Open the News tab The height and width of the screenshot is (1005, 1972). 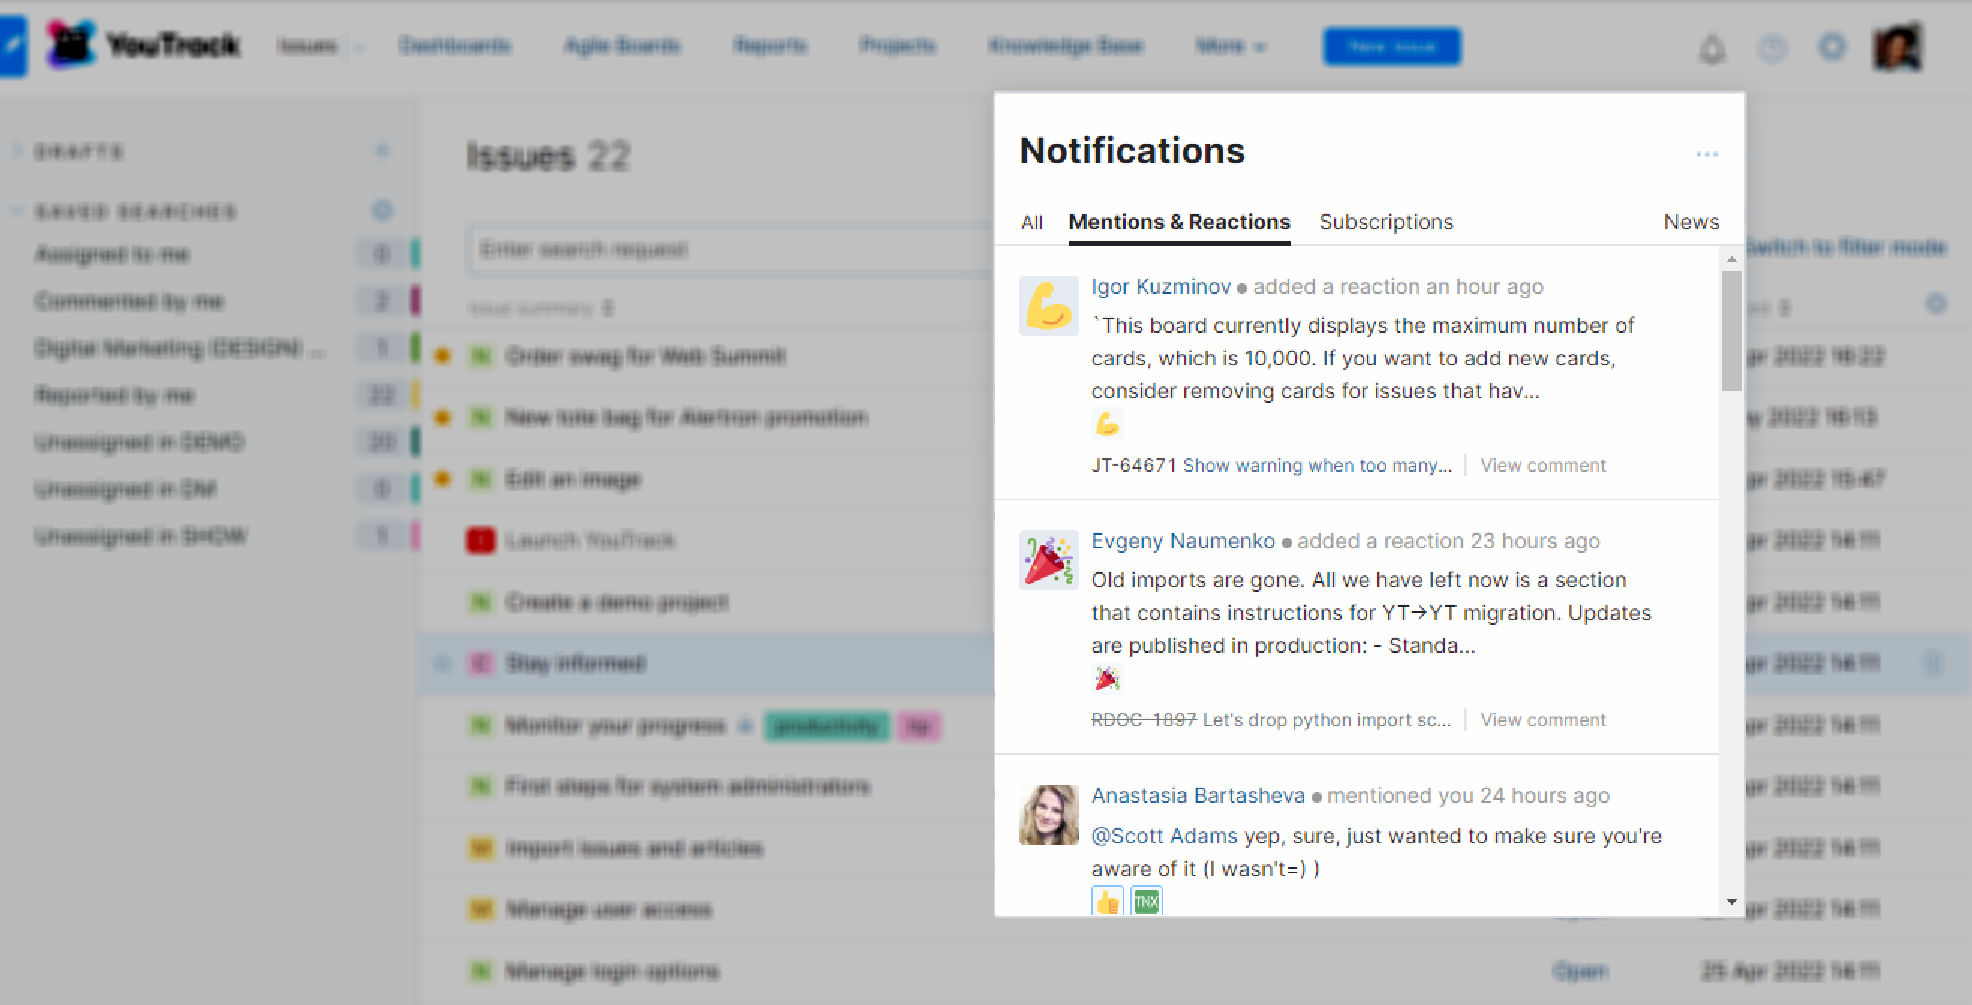coord(1691,222)
